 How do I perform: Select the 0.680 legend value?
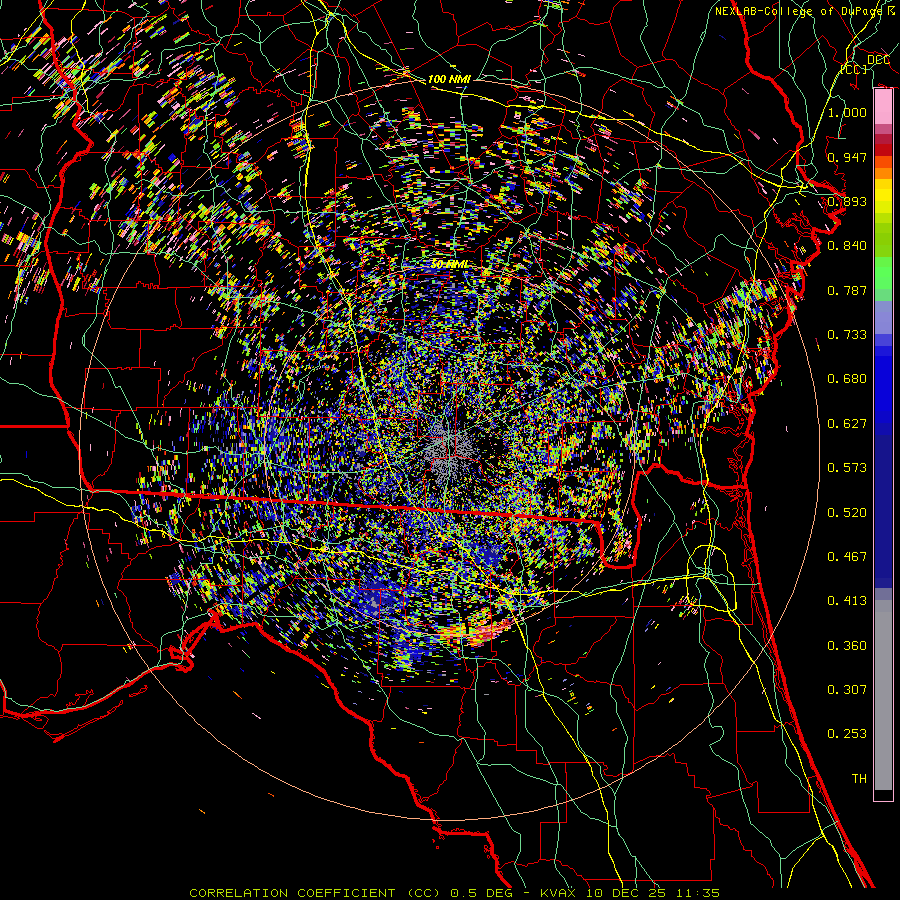tap(847, 379)
